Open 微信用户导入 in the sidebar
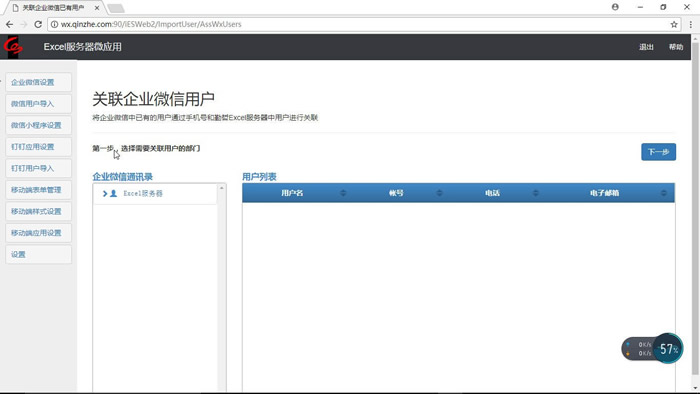 [x=38, y=104]
